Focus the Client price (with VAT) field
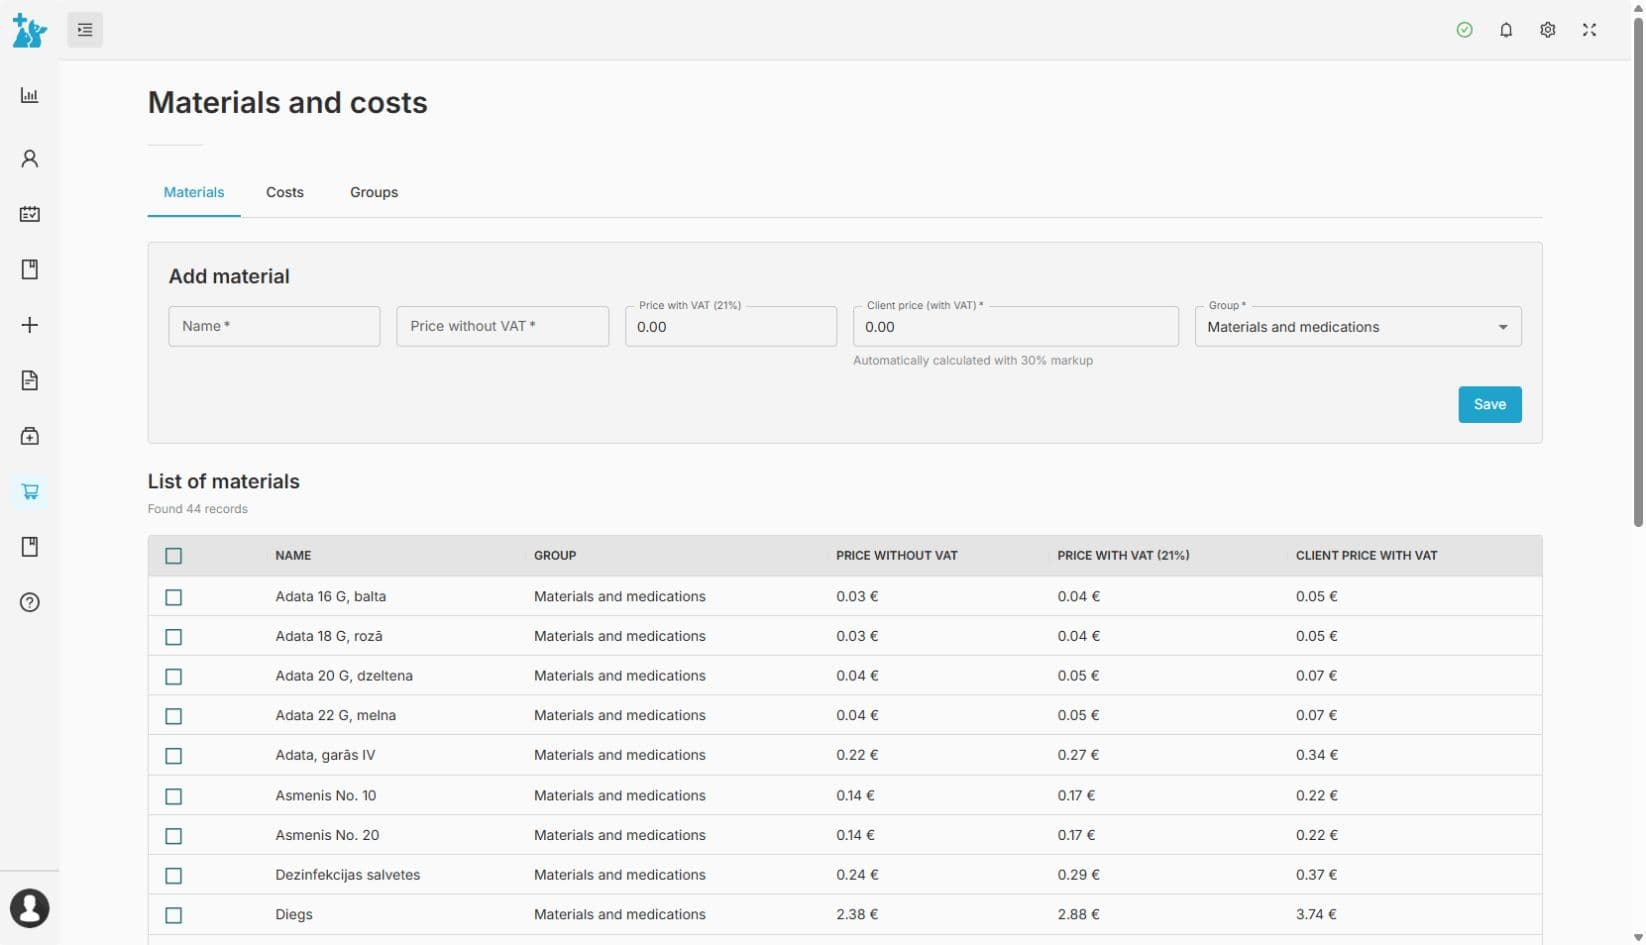 [1016, 327]
